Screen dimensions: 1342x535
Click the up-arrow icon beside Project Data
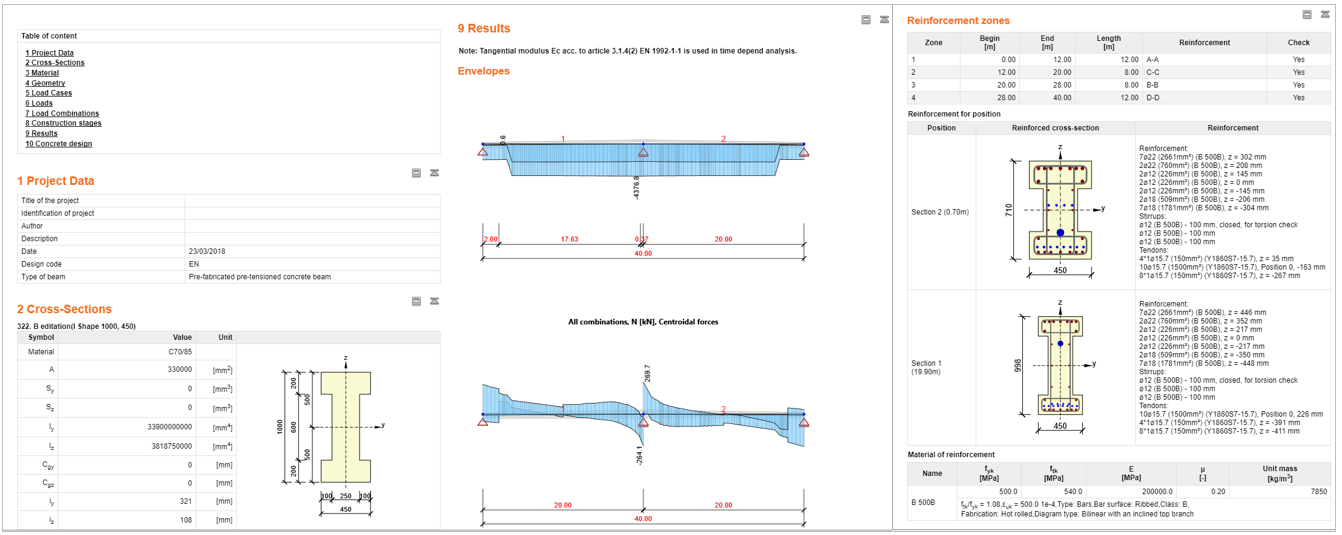point(434,173)
